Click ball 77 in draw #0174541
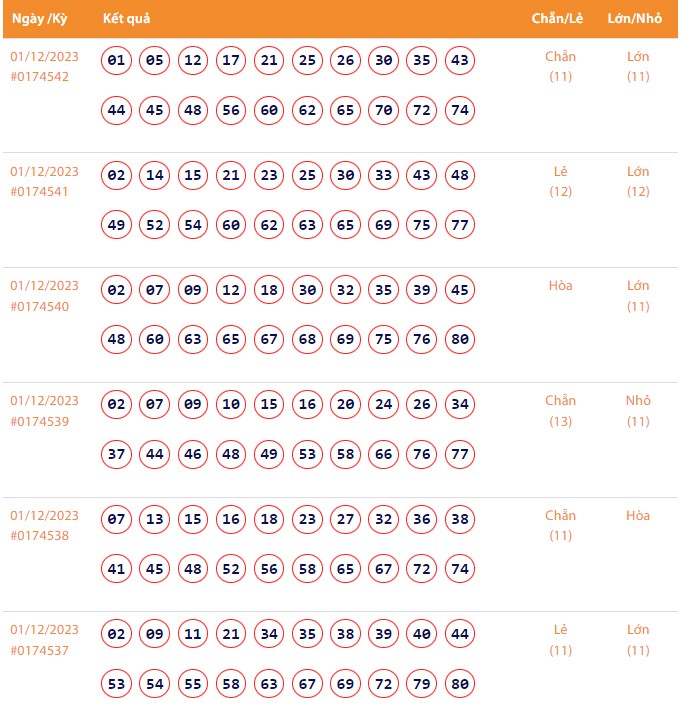This screenshot has width=682, height=710. (x=460, y=225)
